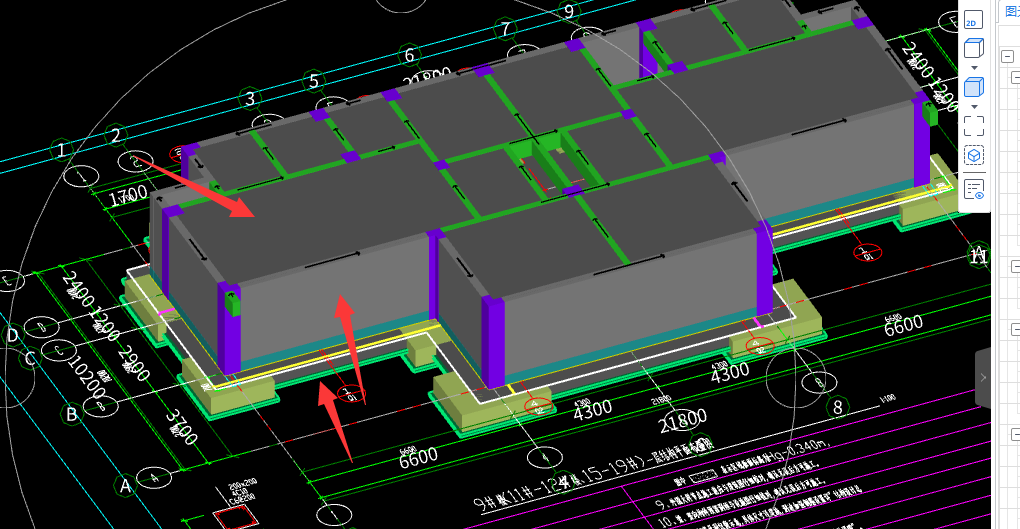
Task: Click axis number 7 hexagon at the top
Action: [x=505, y=29]
